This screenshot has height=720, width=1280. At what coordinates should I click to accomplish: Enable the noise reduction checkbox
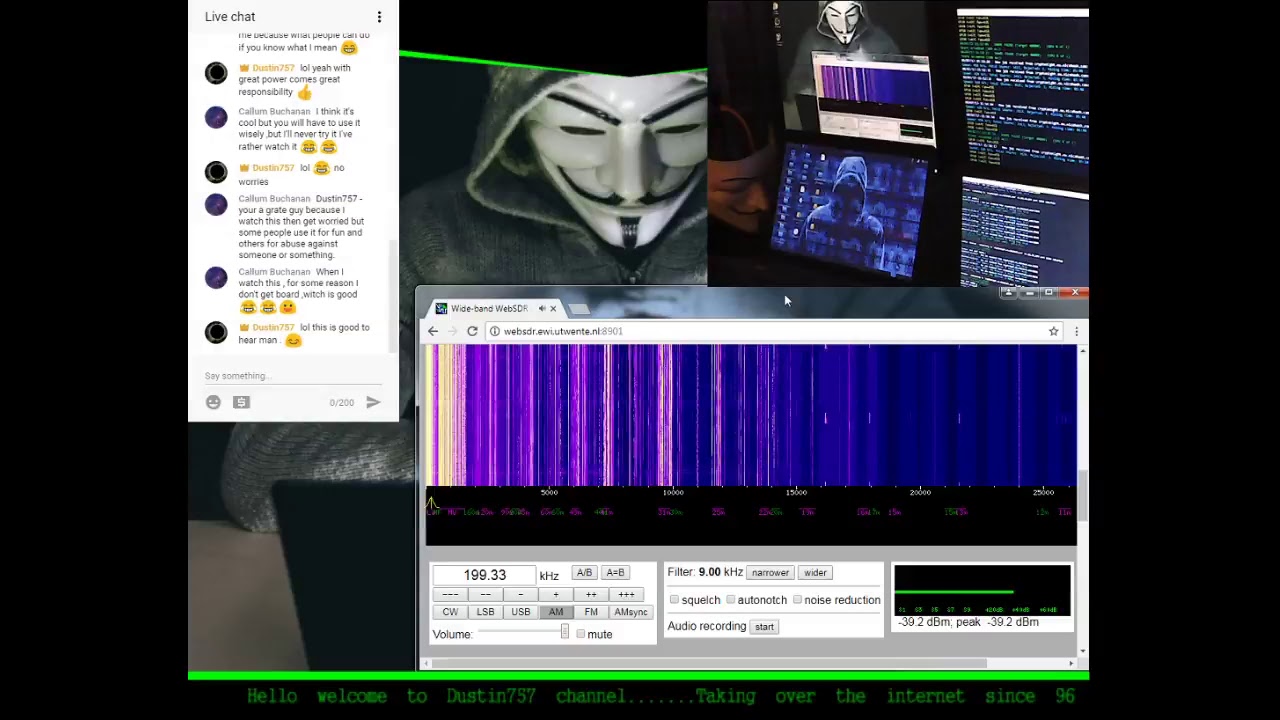pos(797,600)
